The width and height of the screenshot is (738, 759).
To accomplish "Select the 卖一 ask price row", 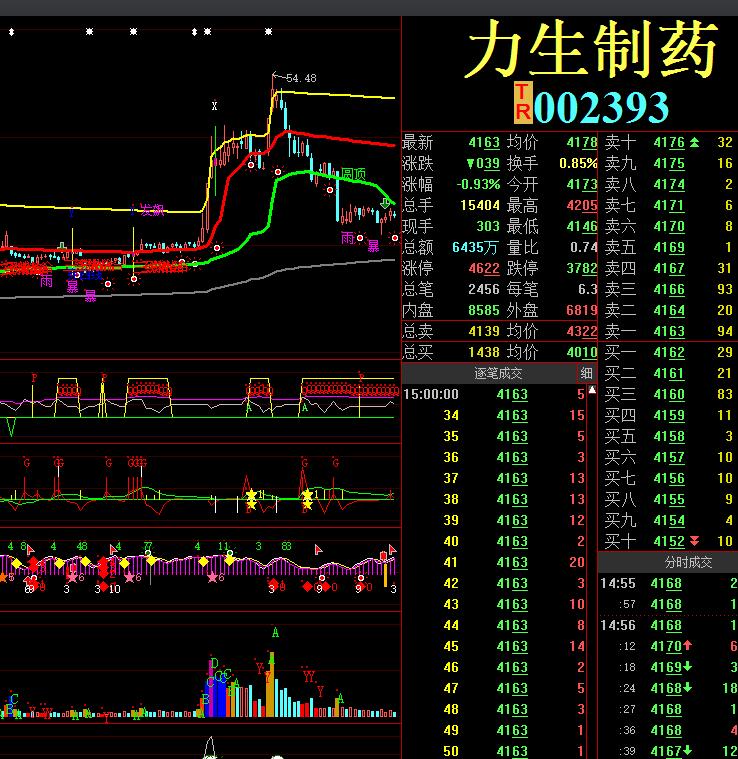I will click(x=668, y=332).
